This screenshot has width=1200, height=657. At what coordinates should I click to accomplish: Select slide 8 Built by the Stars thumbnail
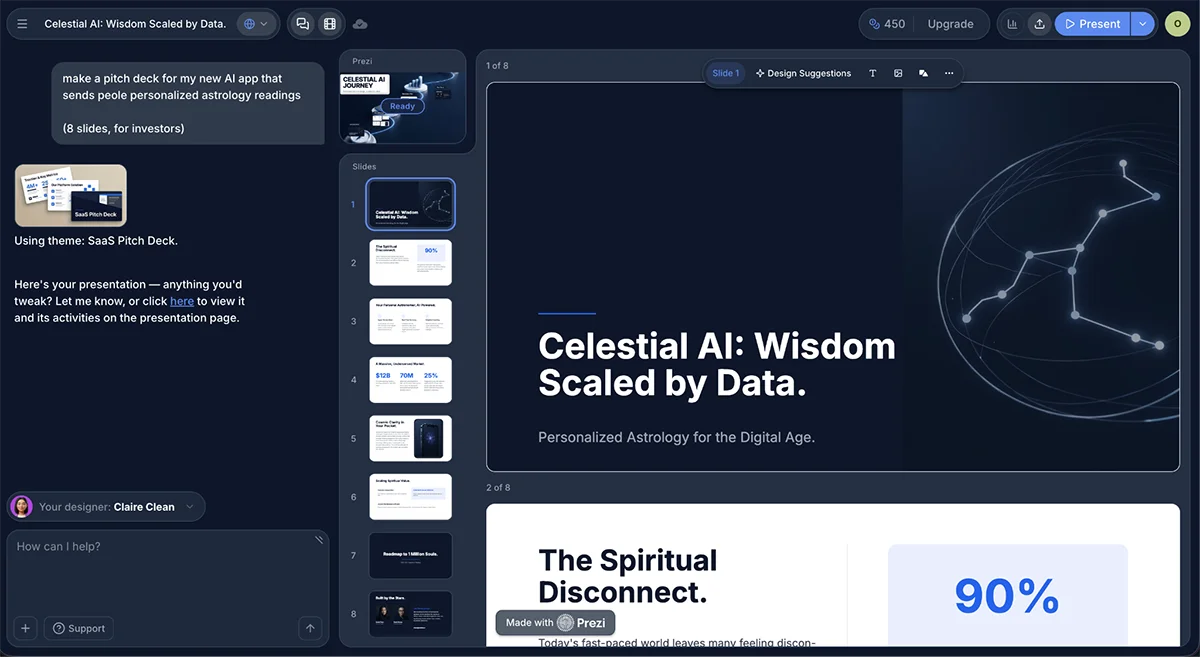pyautogui.click(x=411, y=614)
